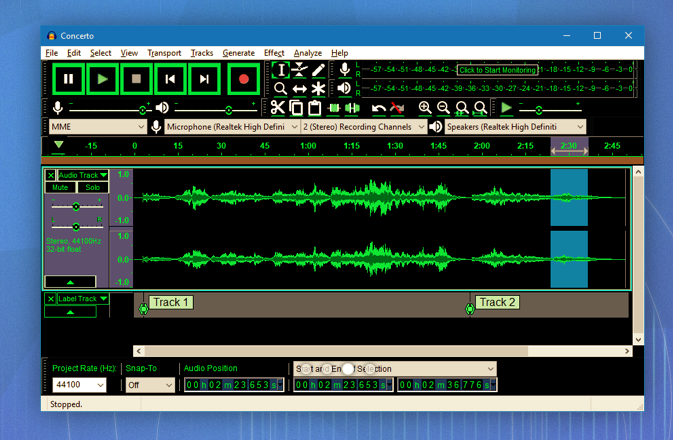Skip to start of project
Image resolution: width=673 pixels, height=440 pixels.
(171, 79)
